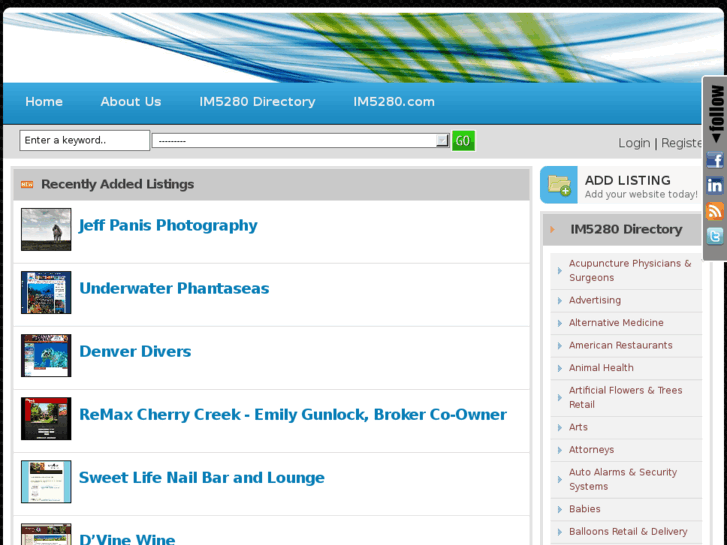Open the Advertising category
The image size is (727, 545).
tap(595, 300)
